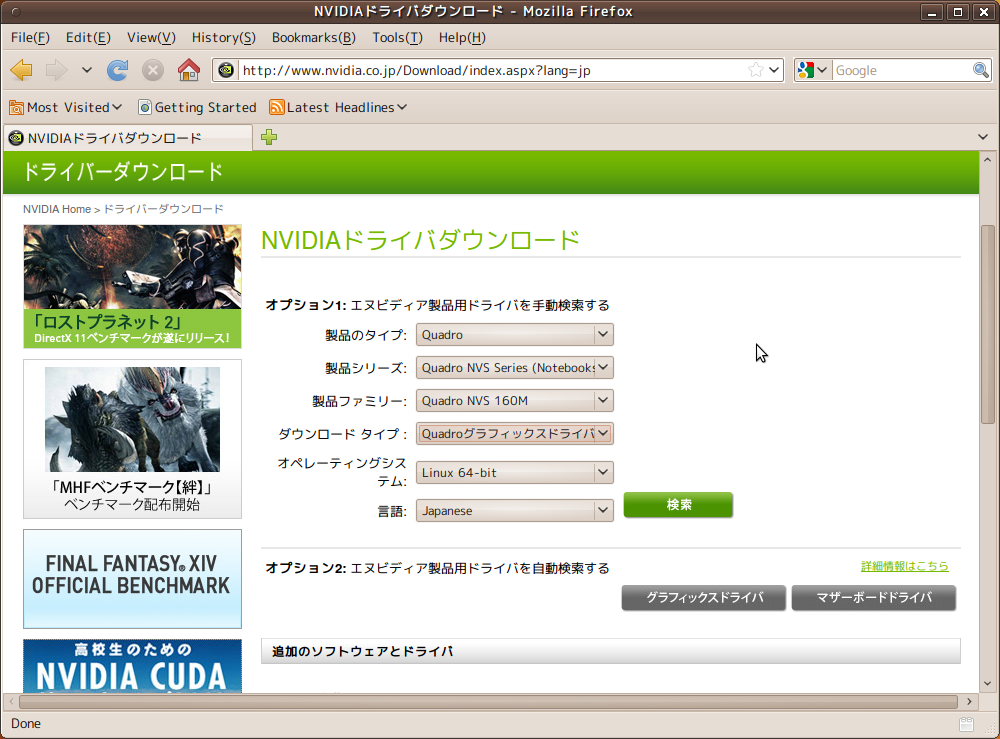This screenshot has height=739, width=1000.
Task: Click the bookmark star in address bar
Action: coord(757,70)
